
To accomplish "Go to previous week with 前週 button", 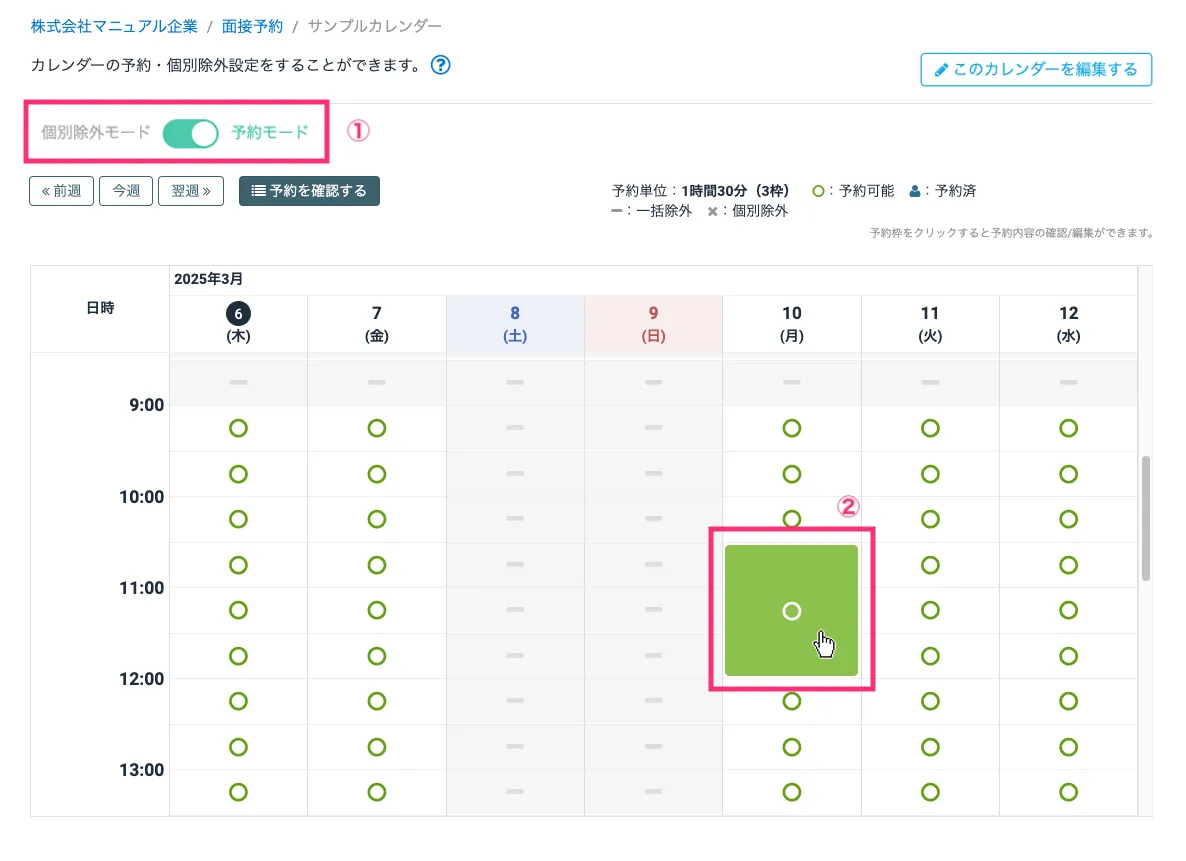I will pyautogui.click(x=62, y=191).
